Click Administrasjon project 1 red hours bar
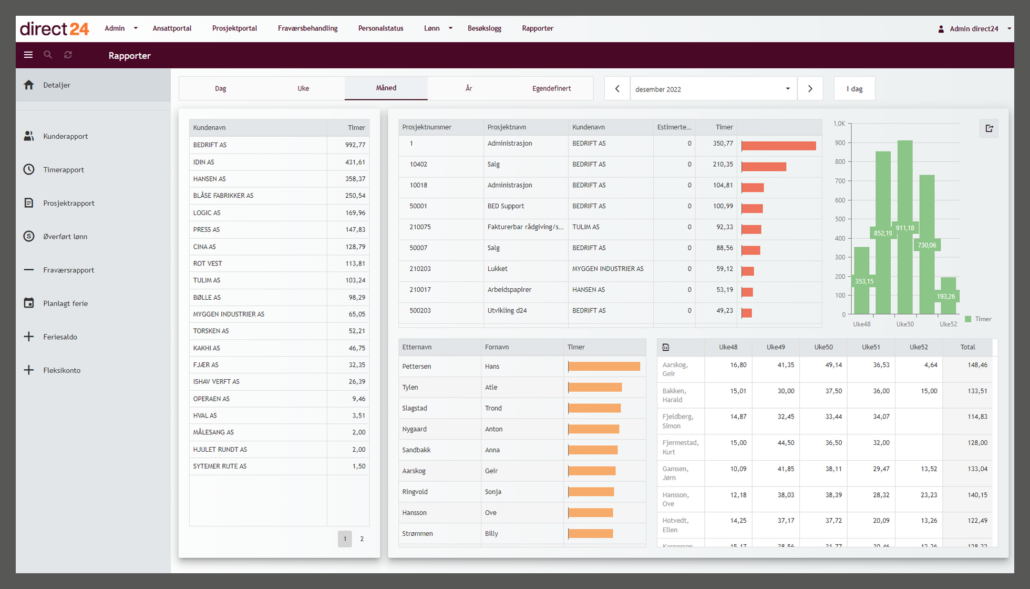This screenshot has width=1030, height=589. [x=778, y=146]
